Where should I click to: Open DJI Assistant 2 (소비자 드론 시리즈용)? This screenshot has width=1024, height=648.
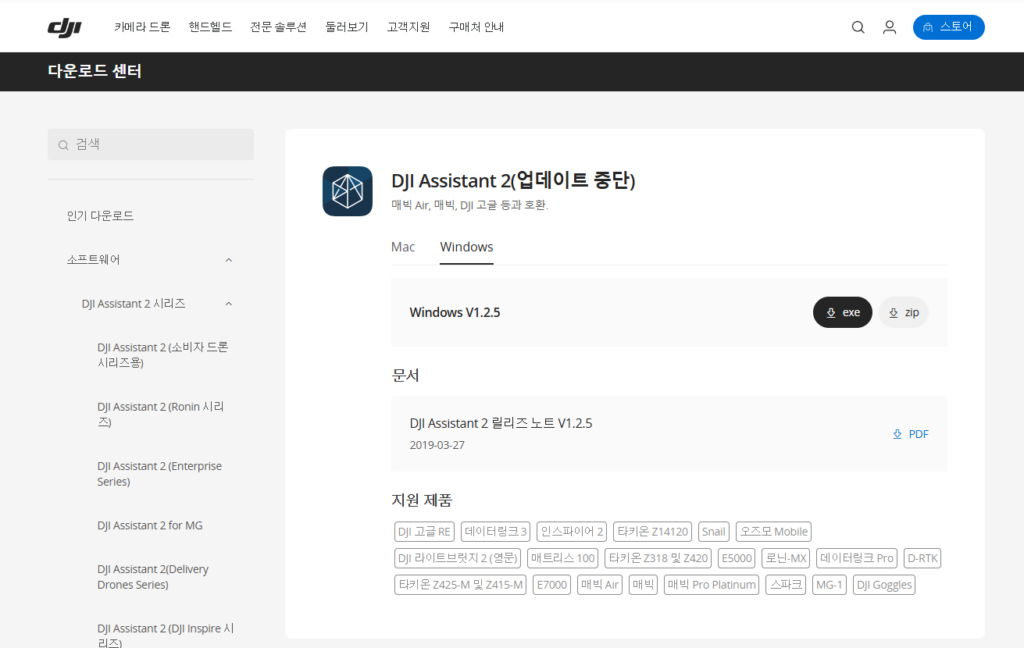pos(163,355)
